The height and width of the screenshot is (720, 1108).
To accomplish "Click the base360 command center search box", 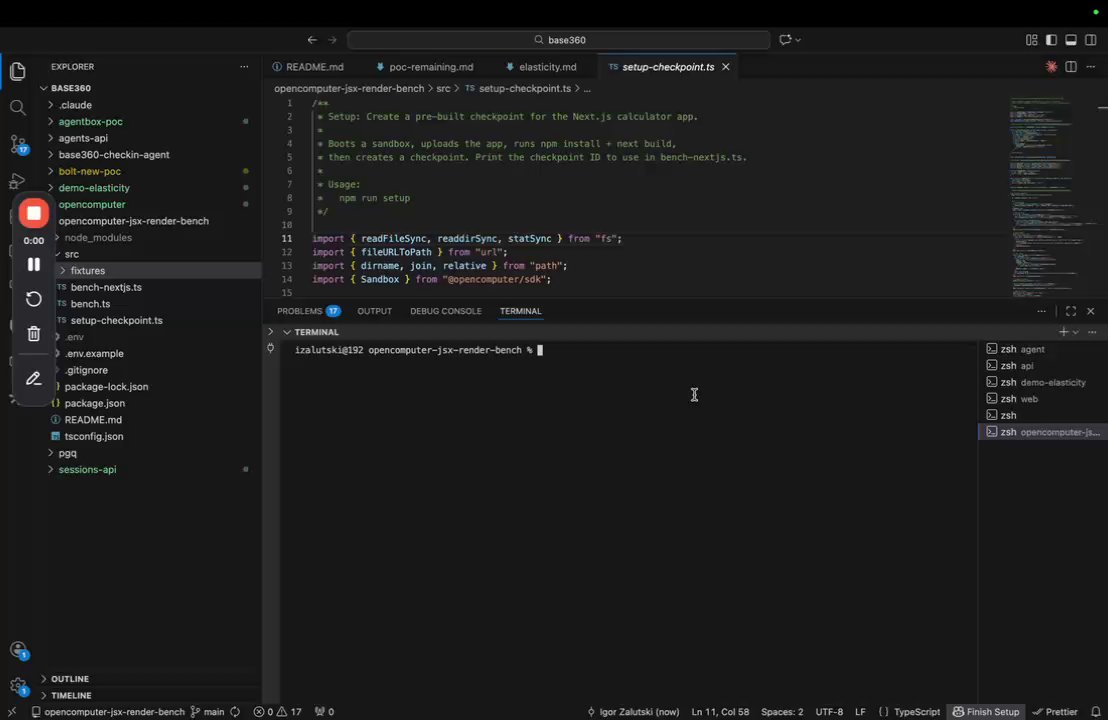I will click(x=559, y=40).
